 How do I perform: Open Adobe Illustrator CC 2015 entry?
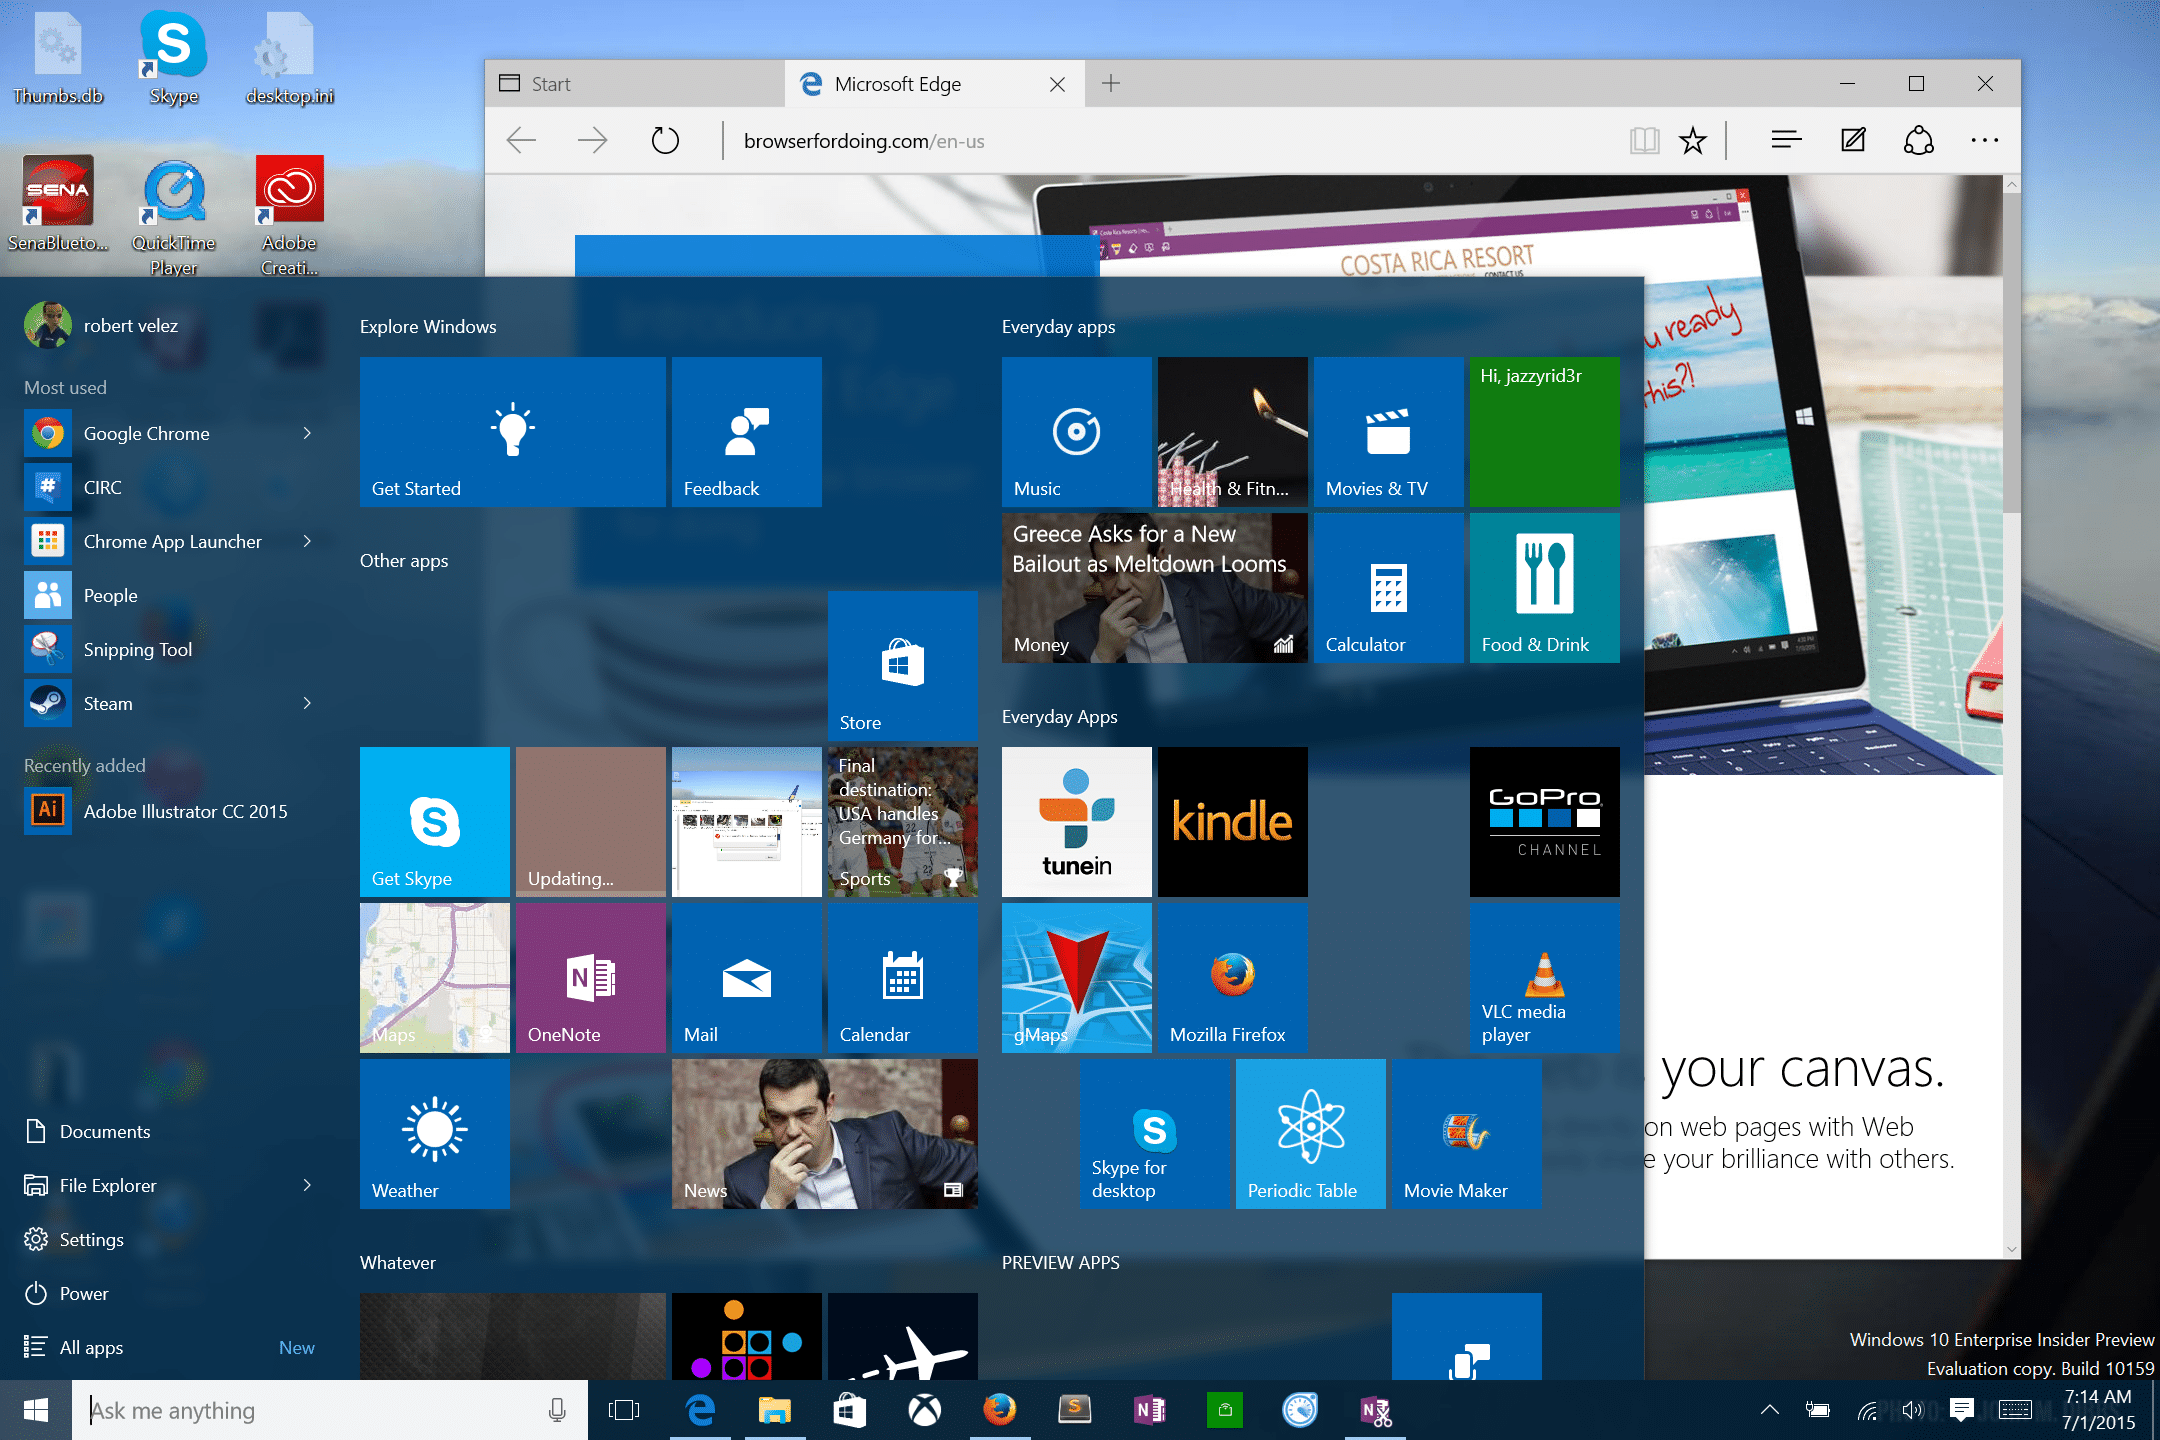pos(170,811)
